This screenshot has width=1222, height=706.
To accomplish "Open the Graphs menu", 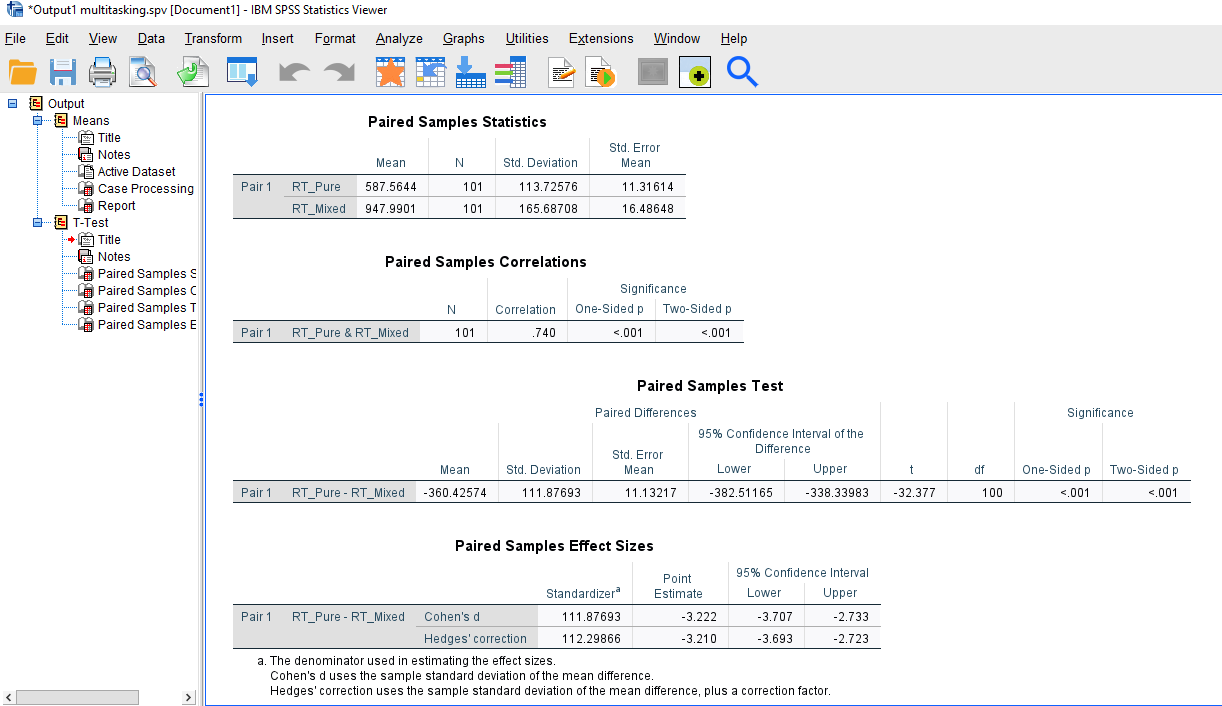I will [464, 38].
